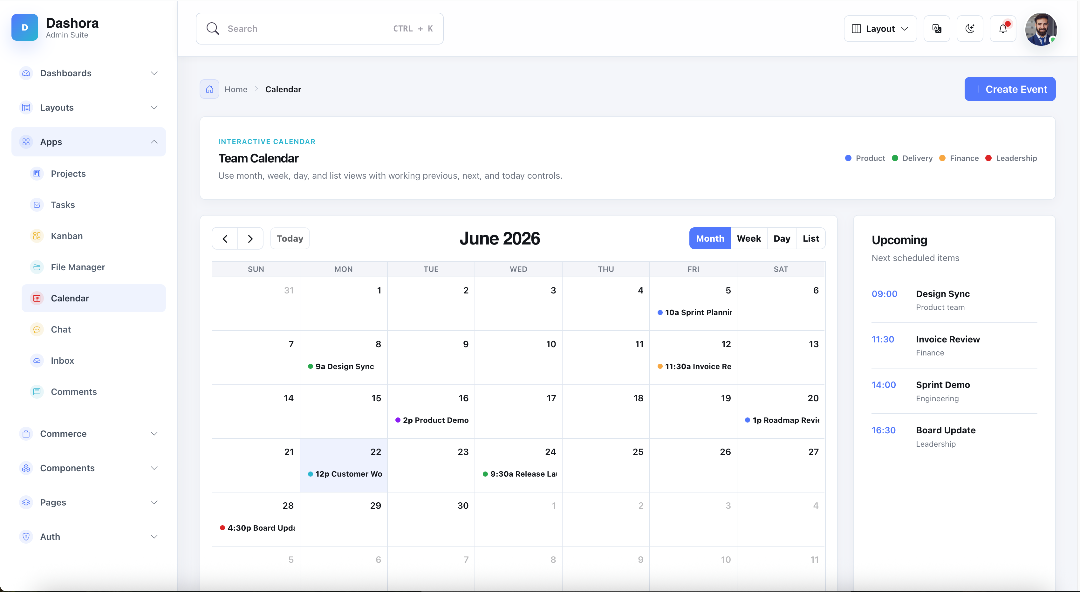Click the Search input field
The width and height of the screenshot is (1080, 592).
(x=320, y=28)
